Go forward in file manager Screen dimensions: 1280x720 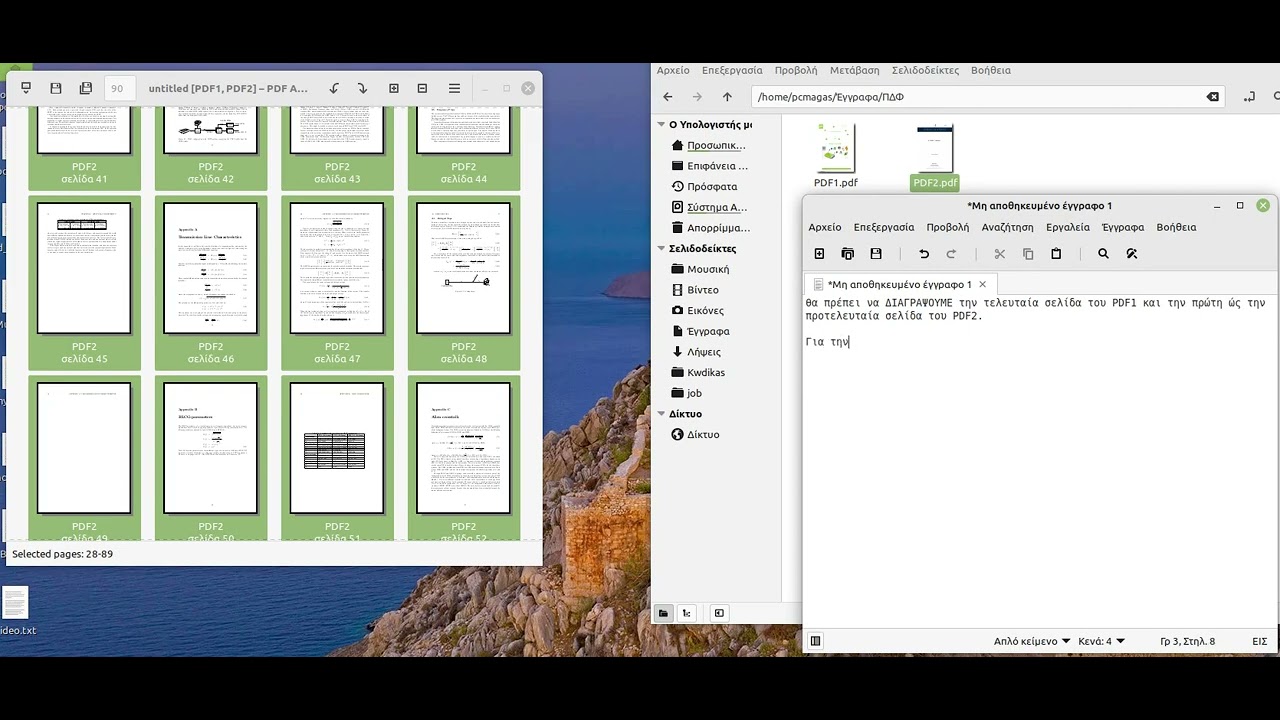coord(697,97)
